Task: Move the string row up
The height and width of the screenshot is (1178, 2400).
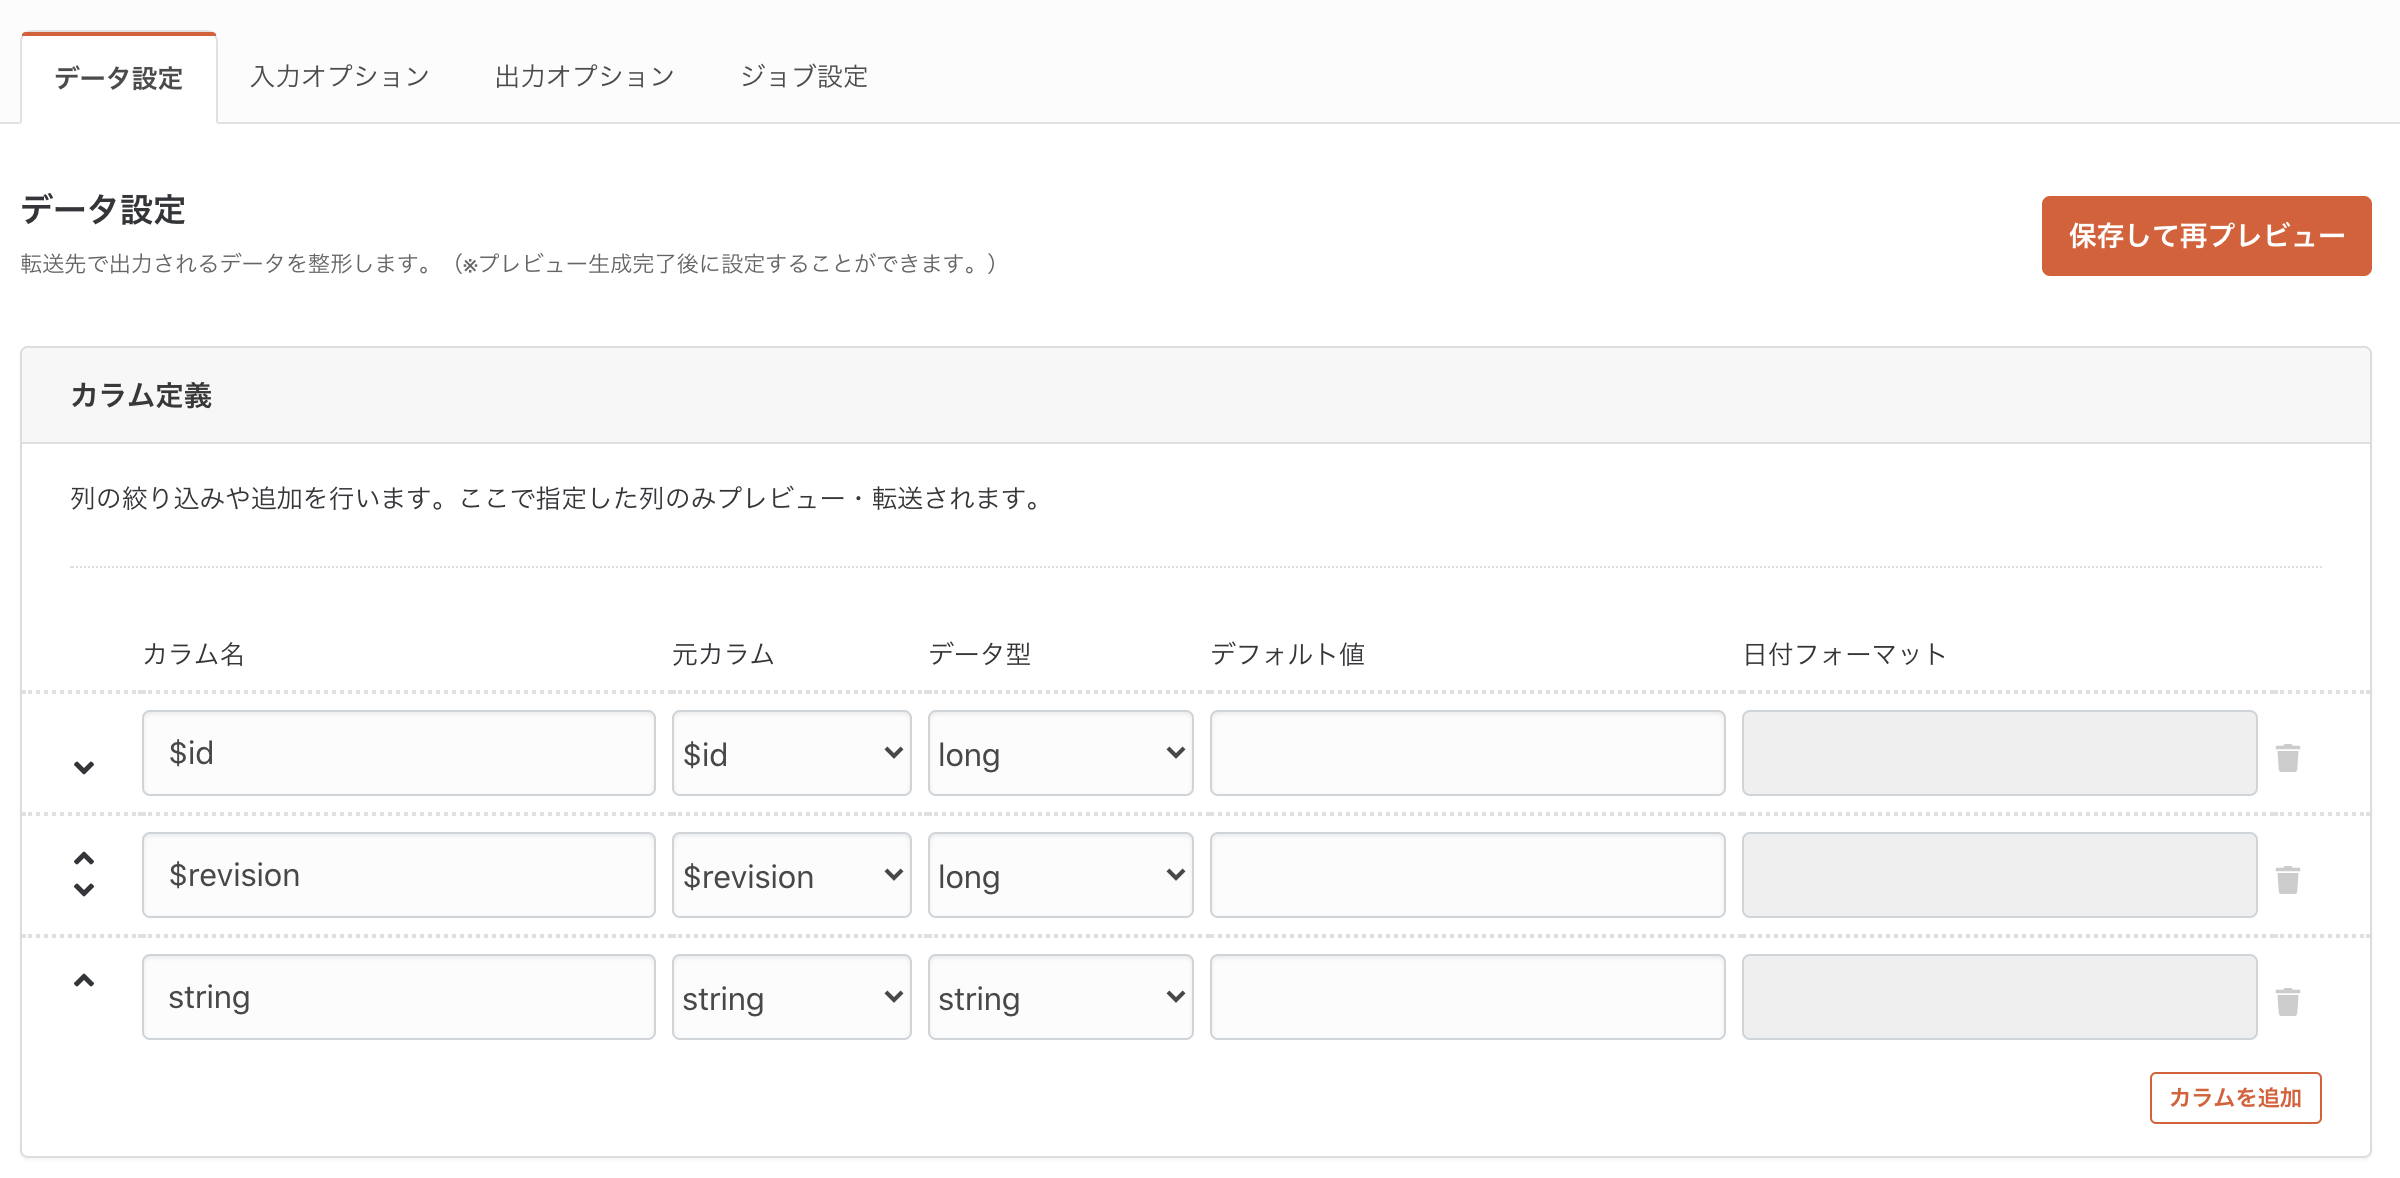Action: pos(84,981)
